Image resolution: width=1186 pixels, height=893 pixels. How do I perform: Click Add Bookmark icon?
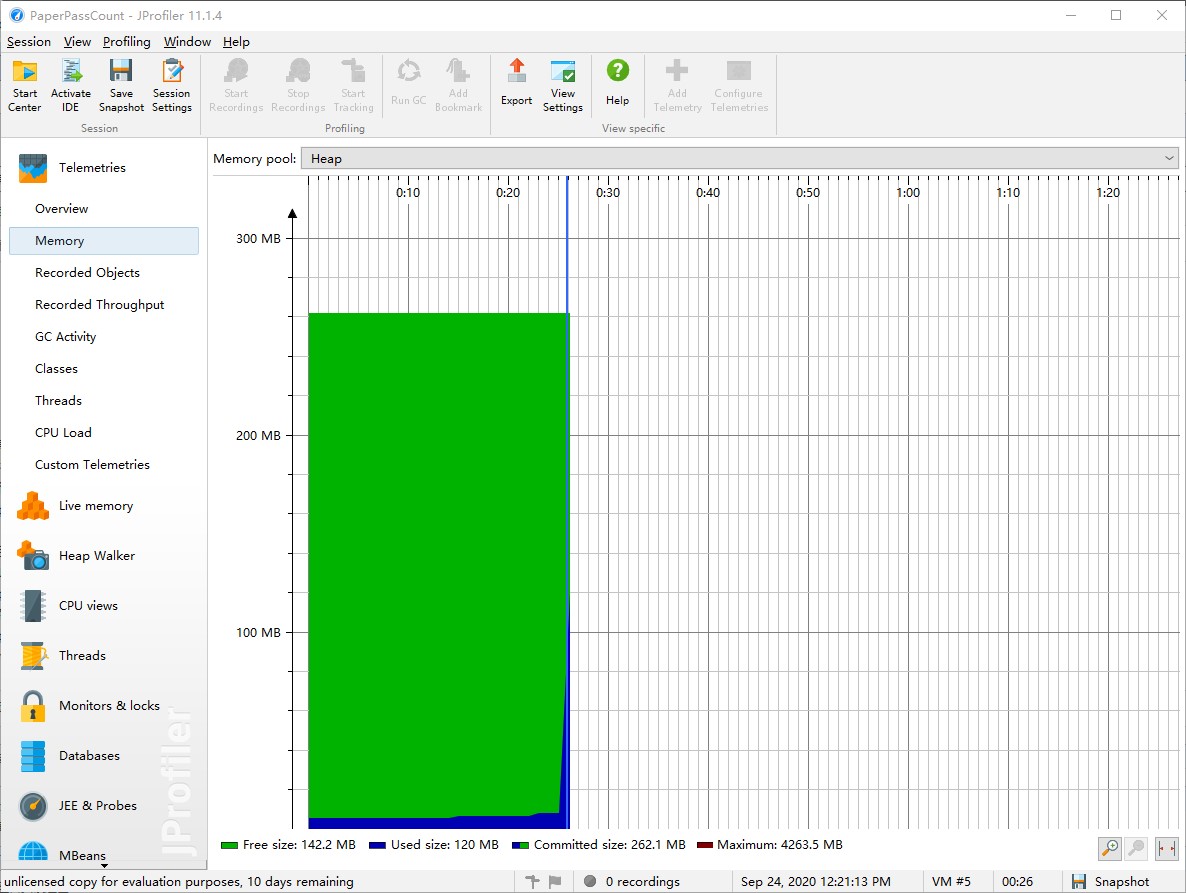pos(458,85)
